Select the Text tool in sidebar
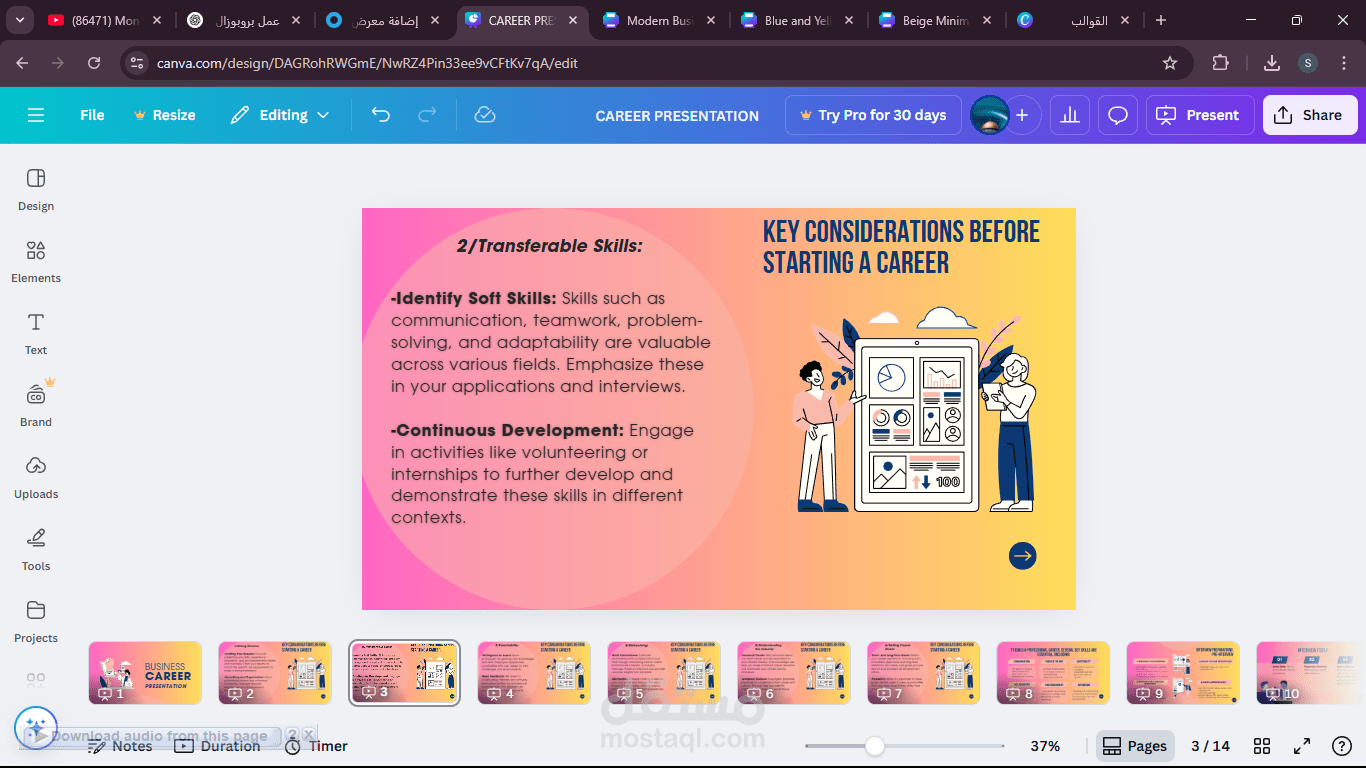 click(x=36, y=333)
